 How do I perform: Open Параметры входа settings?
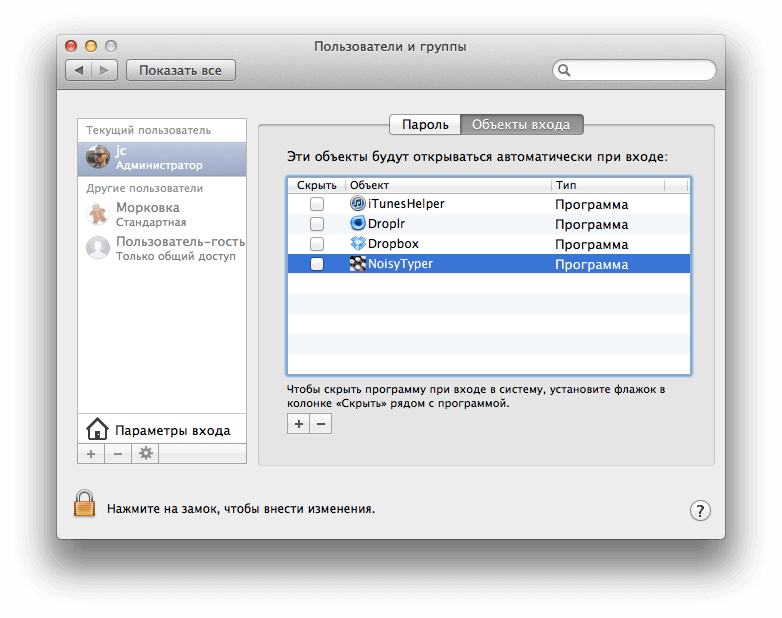click(x=162, y=429)
